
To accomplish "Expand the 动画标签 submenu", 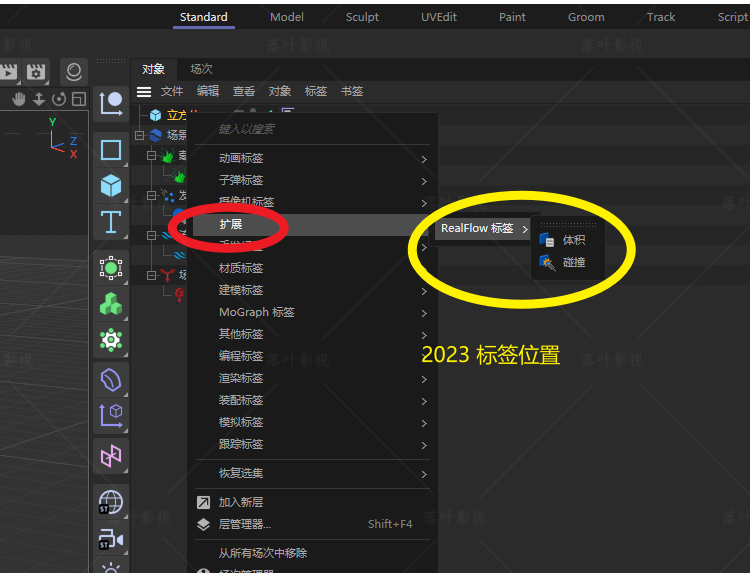I will coord(424,159).
